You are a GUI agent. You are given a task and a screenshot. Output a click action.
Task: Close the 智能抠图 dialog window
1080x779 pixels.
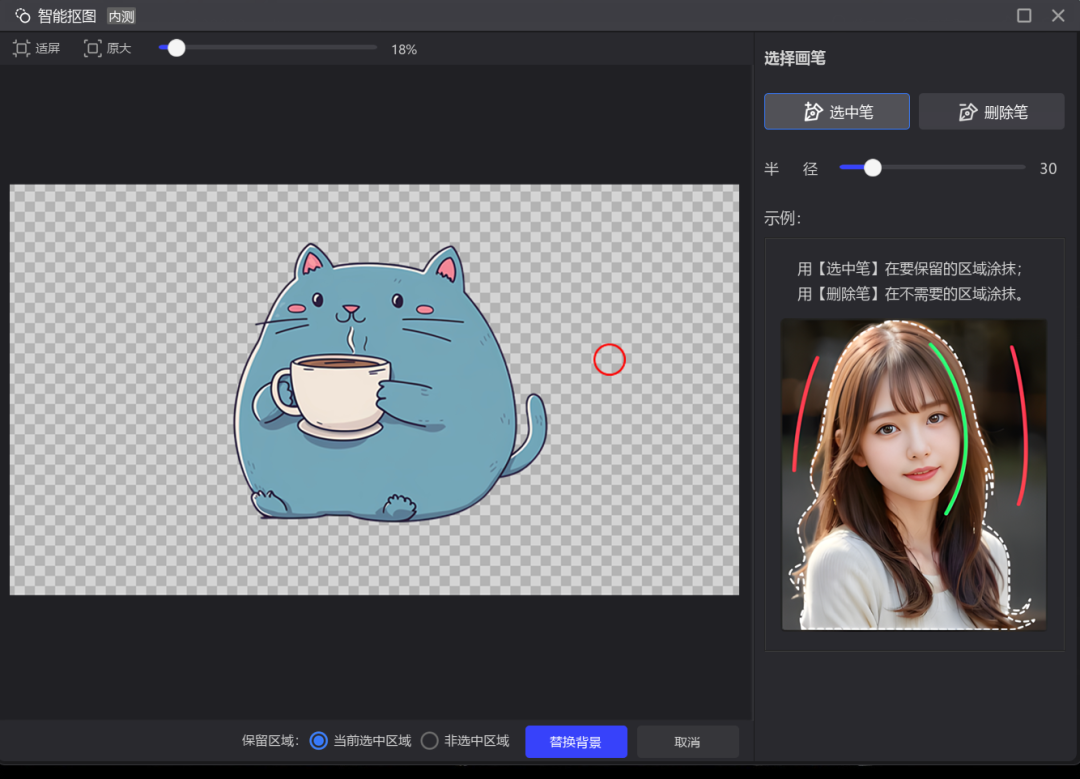pos(1058,16)
